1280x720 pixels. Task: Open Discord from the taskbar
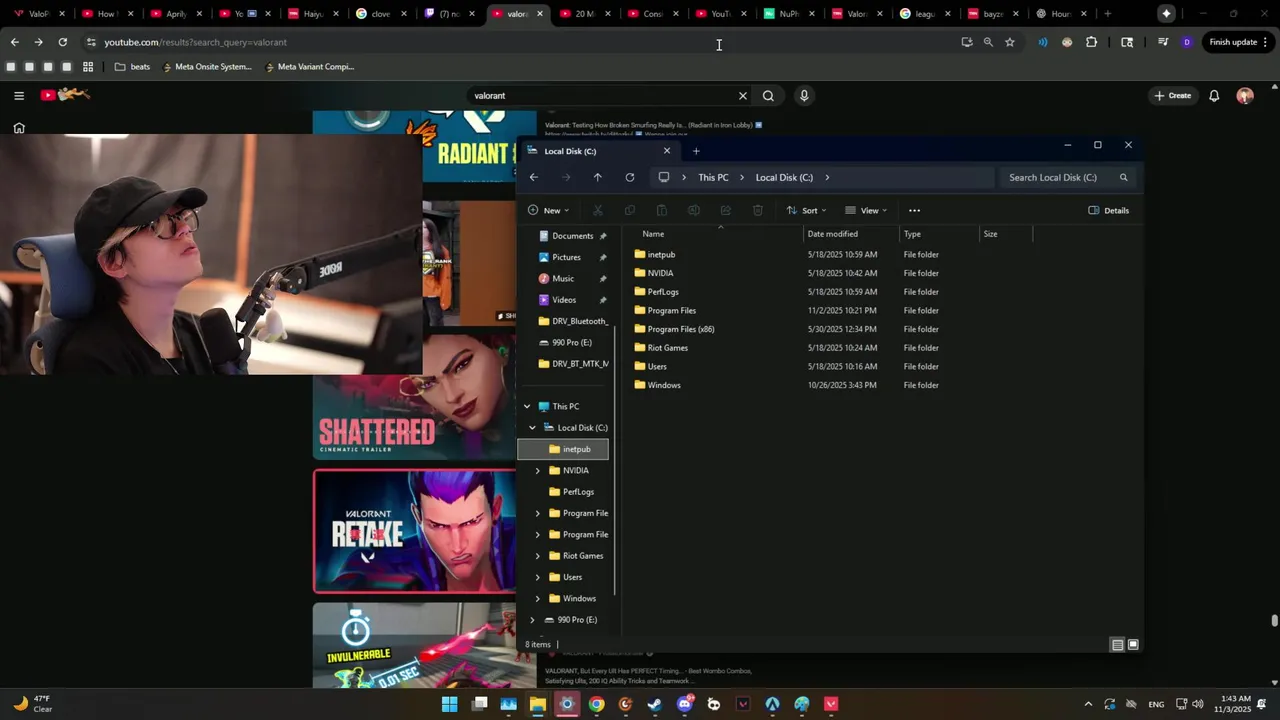pyautogui.click(x=685, y=704)
